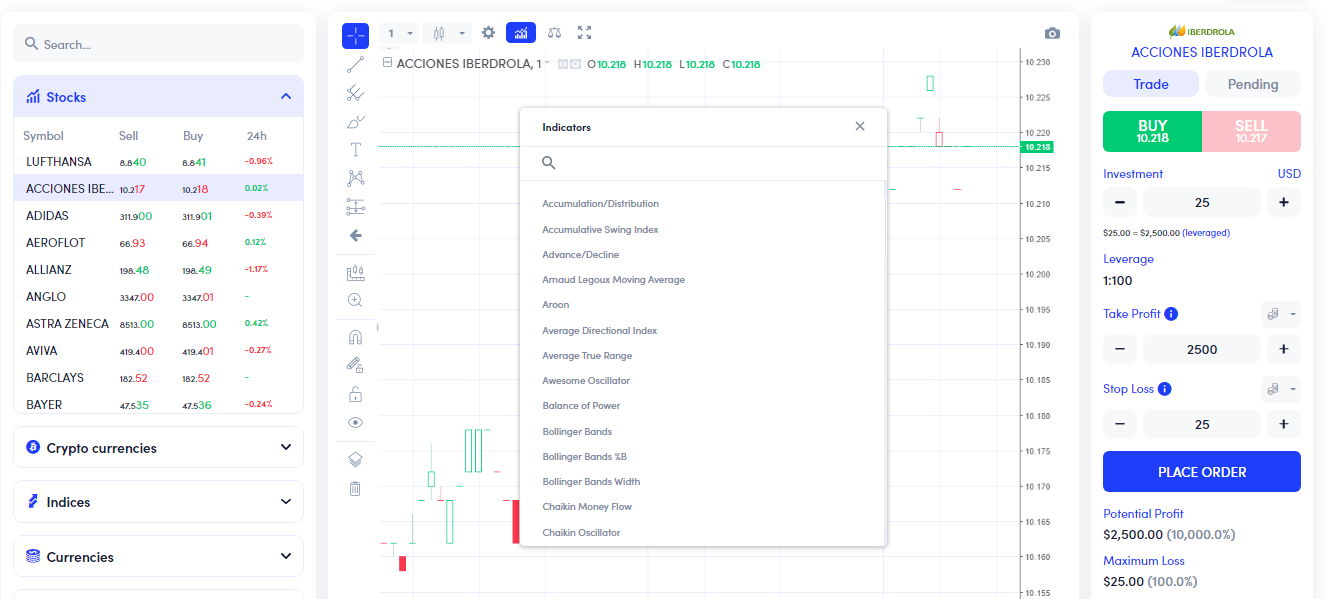1327x599 pixels.
Task: Click the Investment amount field
Action: pyautogui.click(x=1202, y=202)
